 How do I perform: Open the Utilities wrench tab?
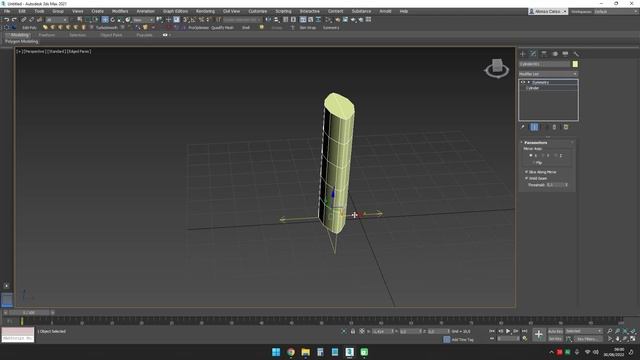coord(576,53)
